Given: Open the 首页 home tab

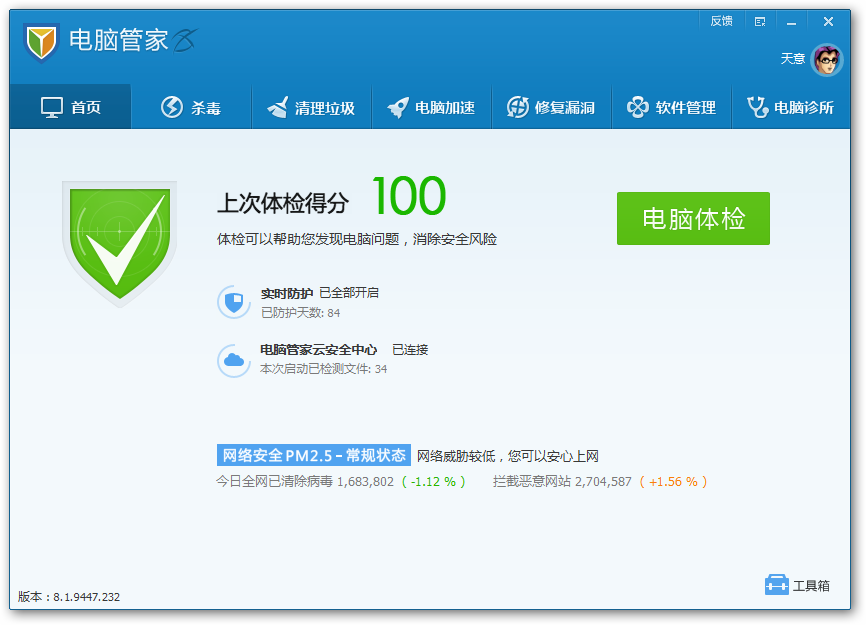Looking at the screenshot, I should [x=71, y=107].
